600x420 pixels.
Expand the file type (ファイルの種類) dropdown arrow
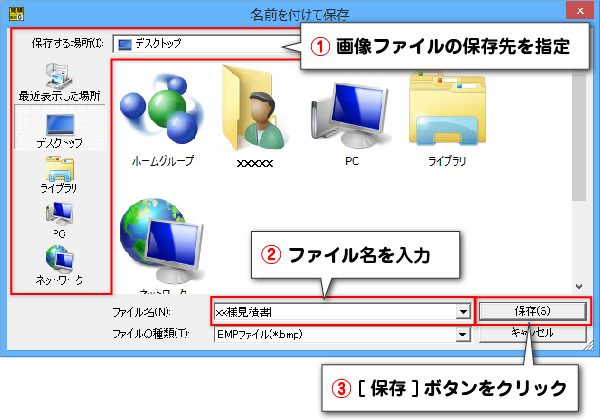pyautogui.click(x=463, y=335)
